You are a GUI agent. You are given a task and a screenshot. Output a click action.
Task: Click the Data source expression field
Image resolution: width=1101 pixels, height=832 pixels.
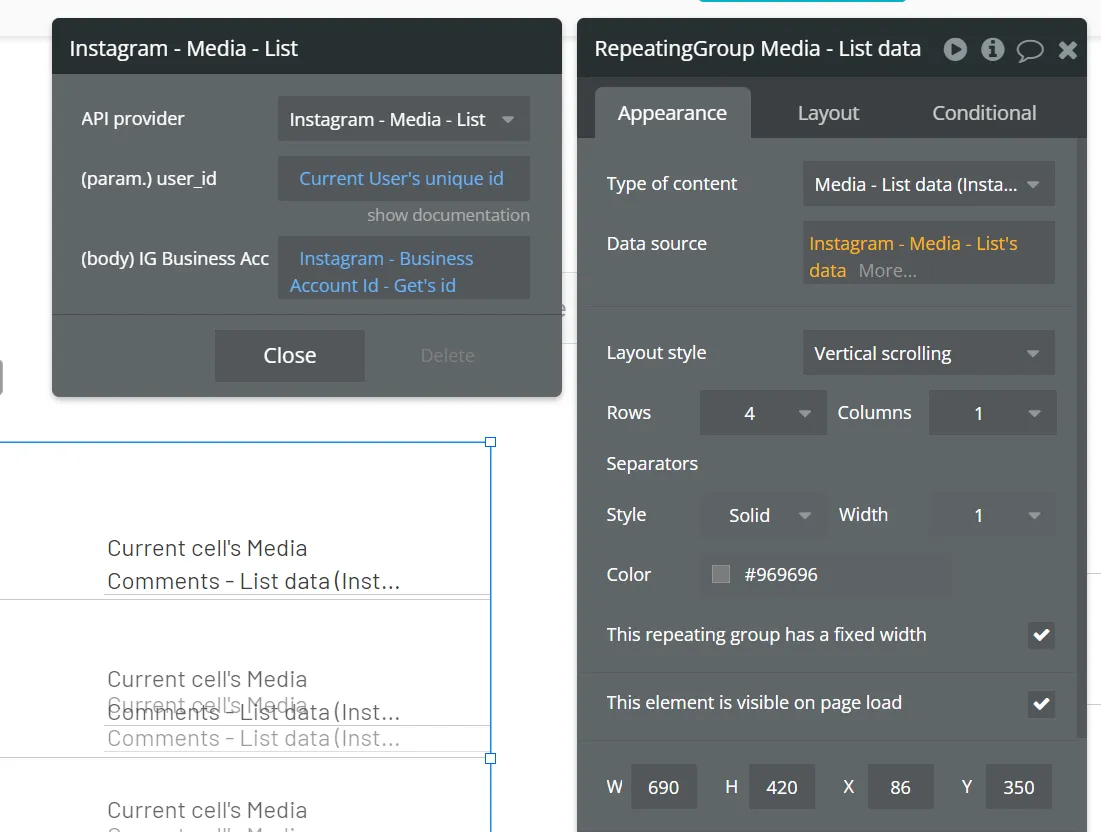click(x=928, y=253)
